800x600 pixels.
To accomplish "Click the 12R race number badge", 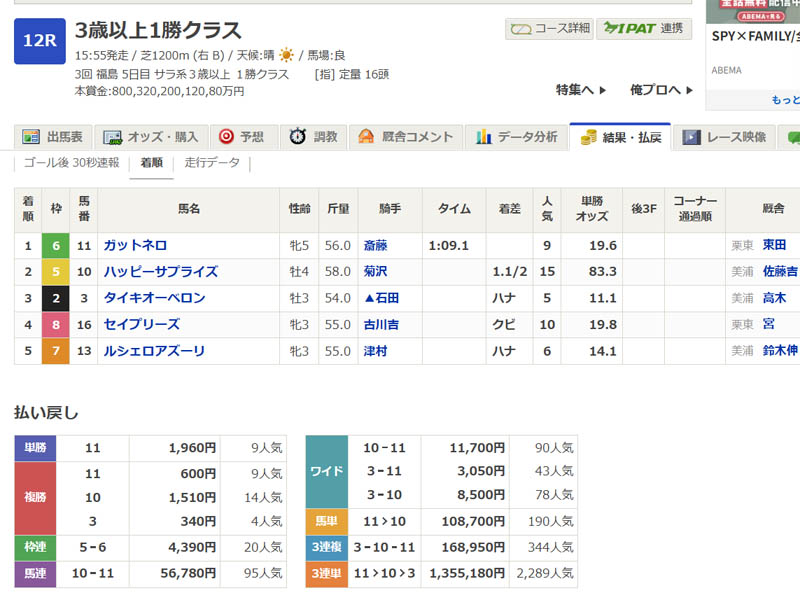I will [39, 40].
